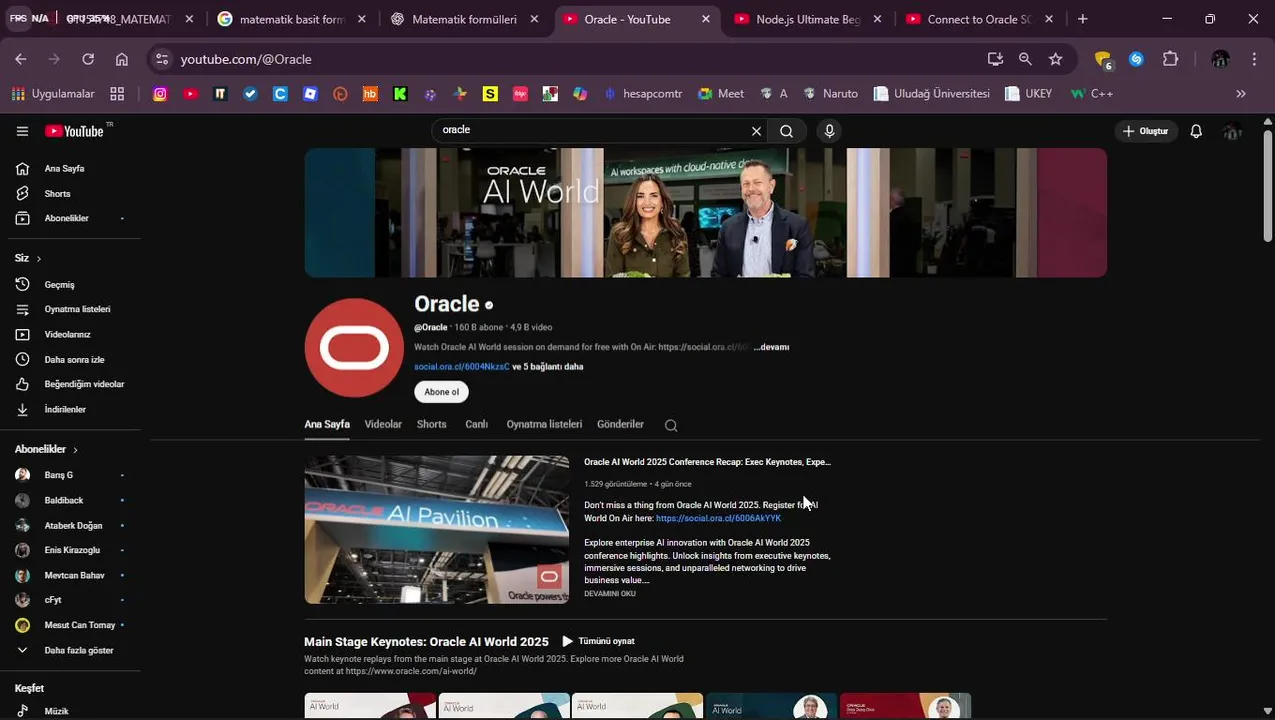Play all keynotes with Tümünü oynat
Image resolution: width=1275 pixels, height=720 pixels.
tap(598, 641)
